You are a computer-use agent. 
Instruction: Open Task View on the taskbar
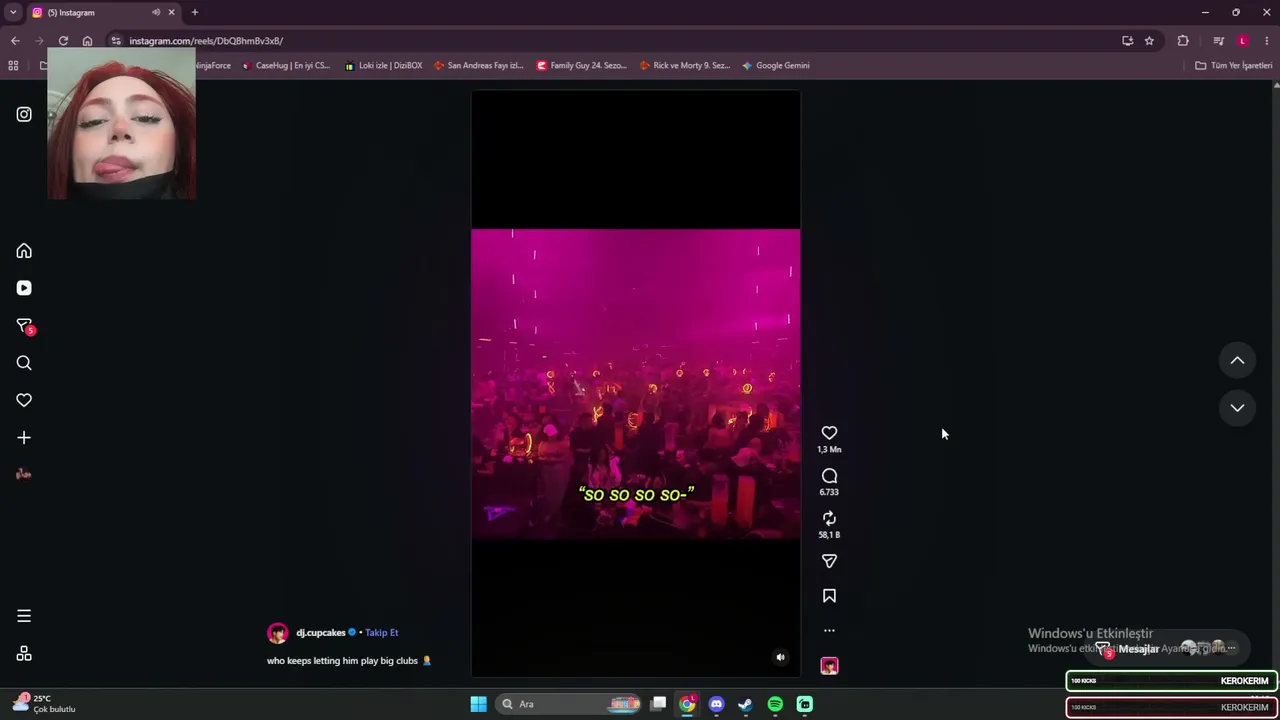click(658, 704)
